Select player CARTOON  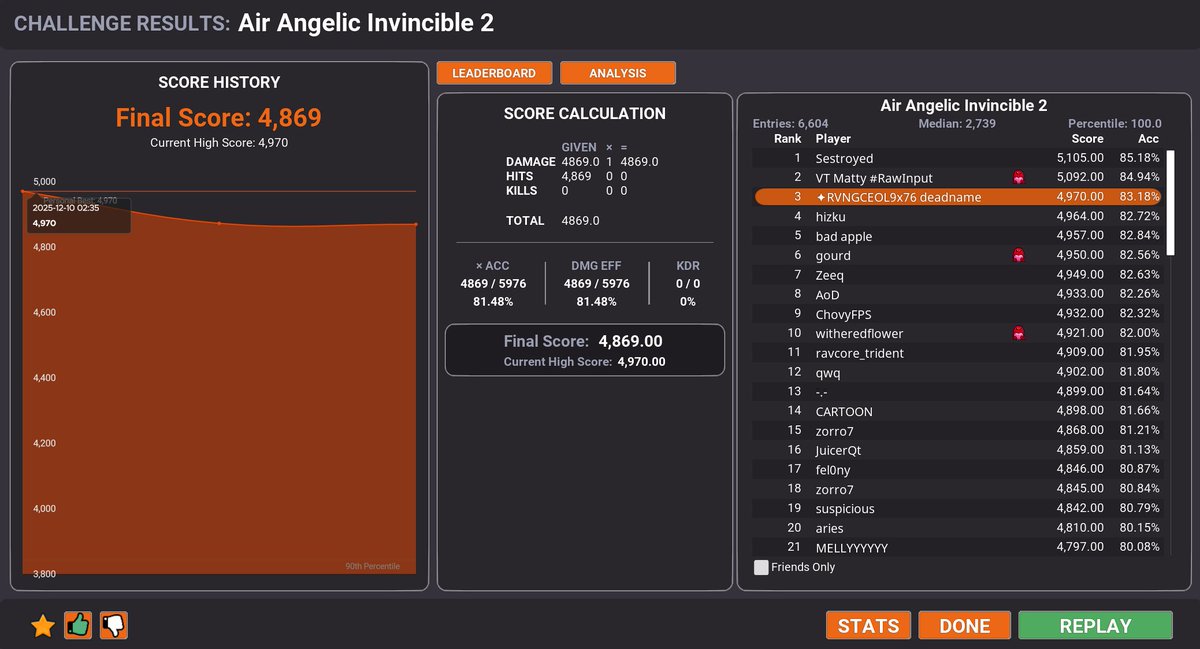click(959, 411)
